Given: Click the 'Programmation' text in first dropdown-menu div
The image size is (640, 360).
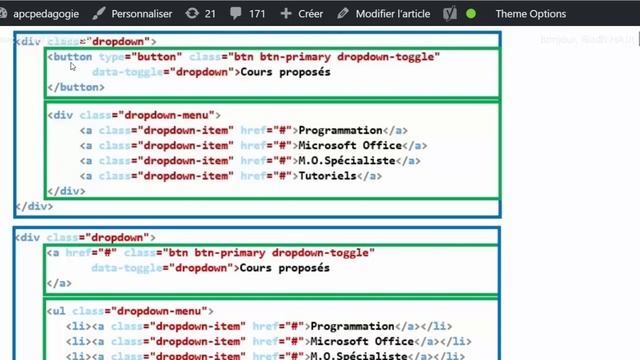Looking at the screenshot, I should pos(340,131).
